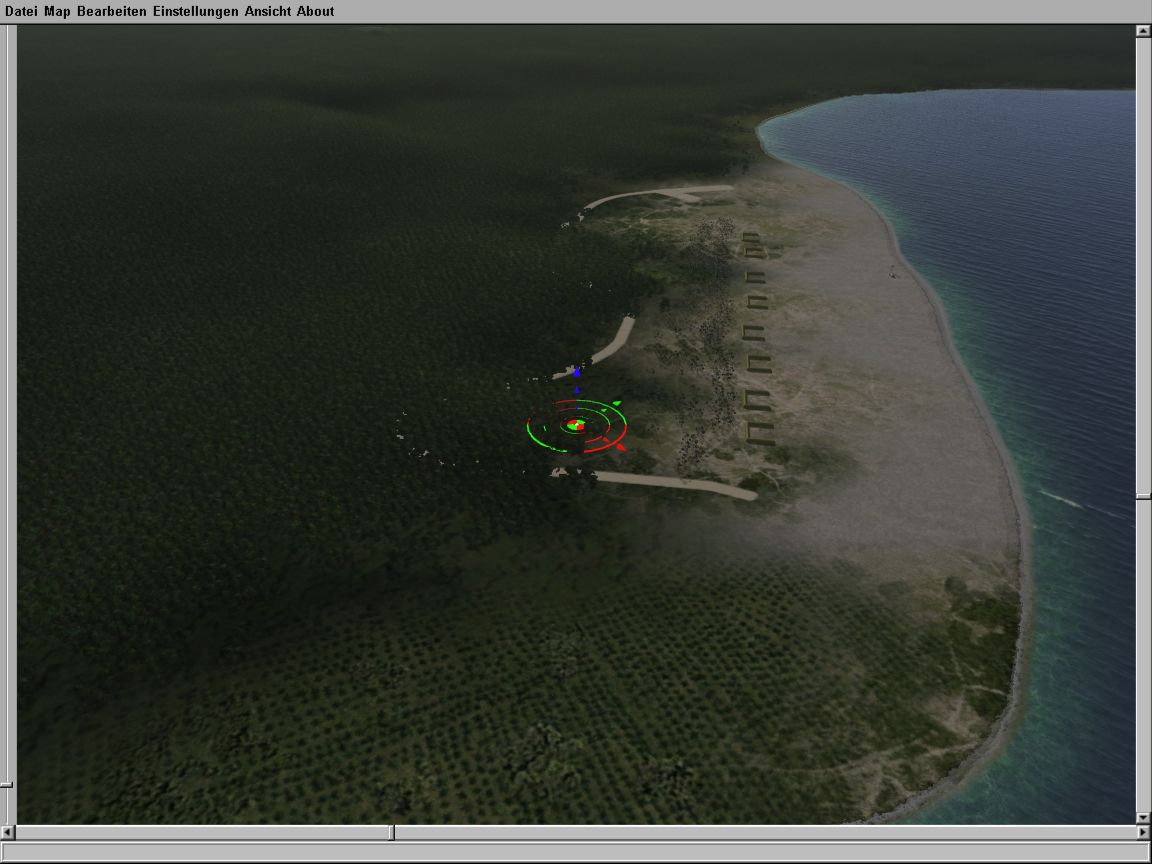Click the blue up-axis arrow of the gizmo

577,372
